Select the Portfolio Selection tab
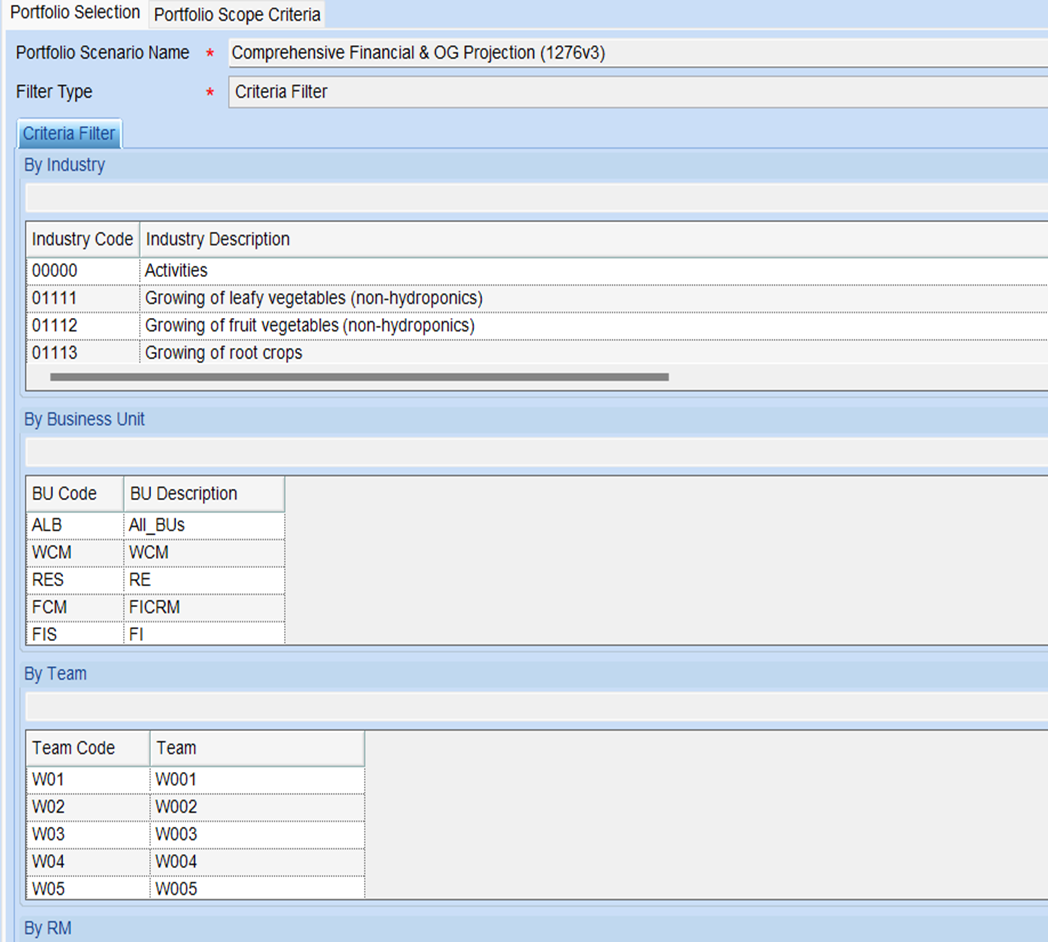 [75, 13]
